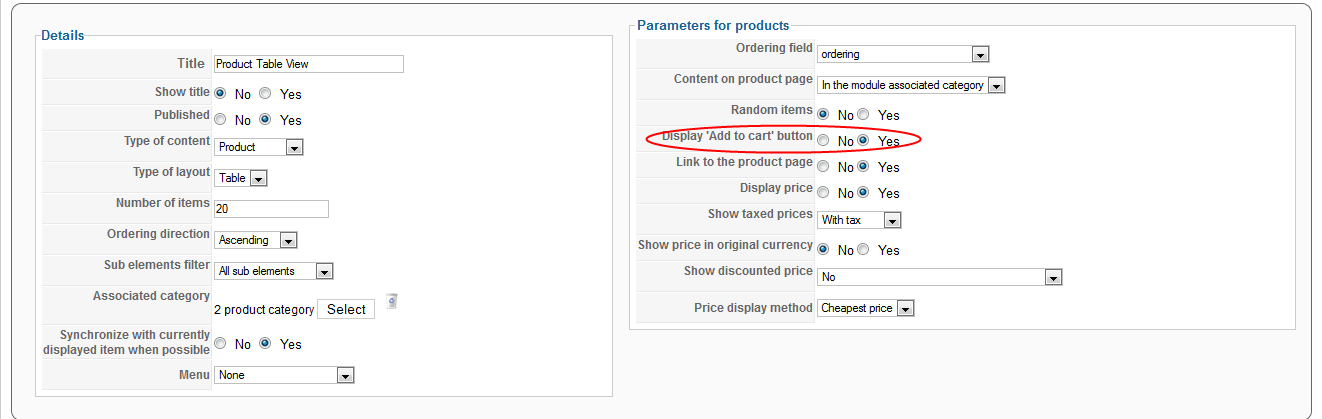The height and width of the screenshot is (419, 1322).
Task: Set Synchronize with displayed item to No
Action: pos(220,344)
